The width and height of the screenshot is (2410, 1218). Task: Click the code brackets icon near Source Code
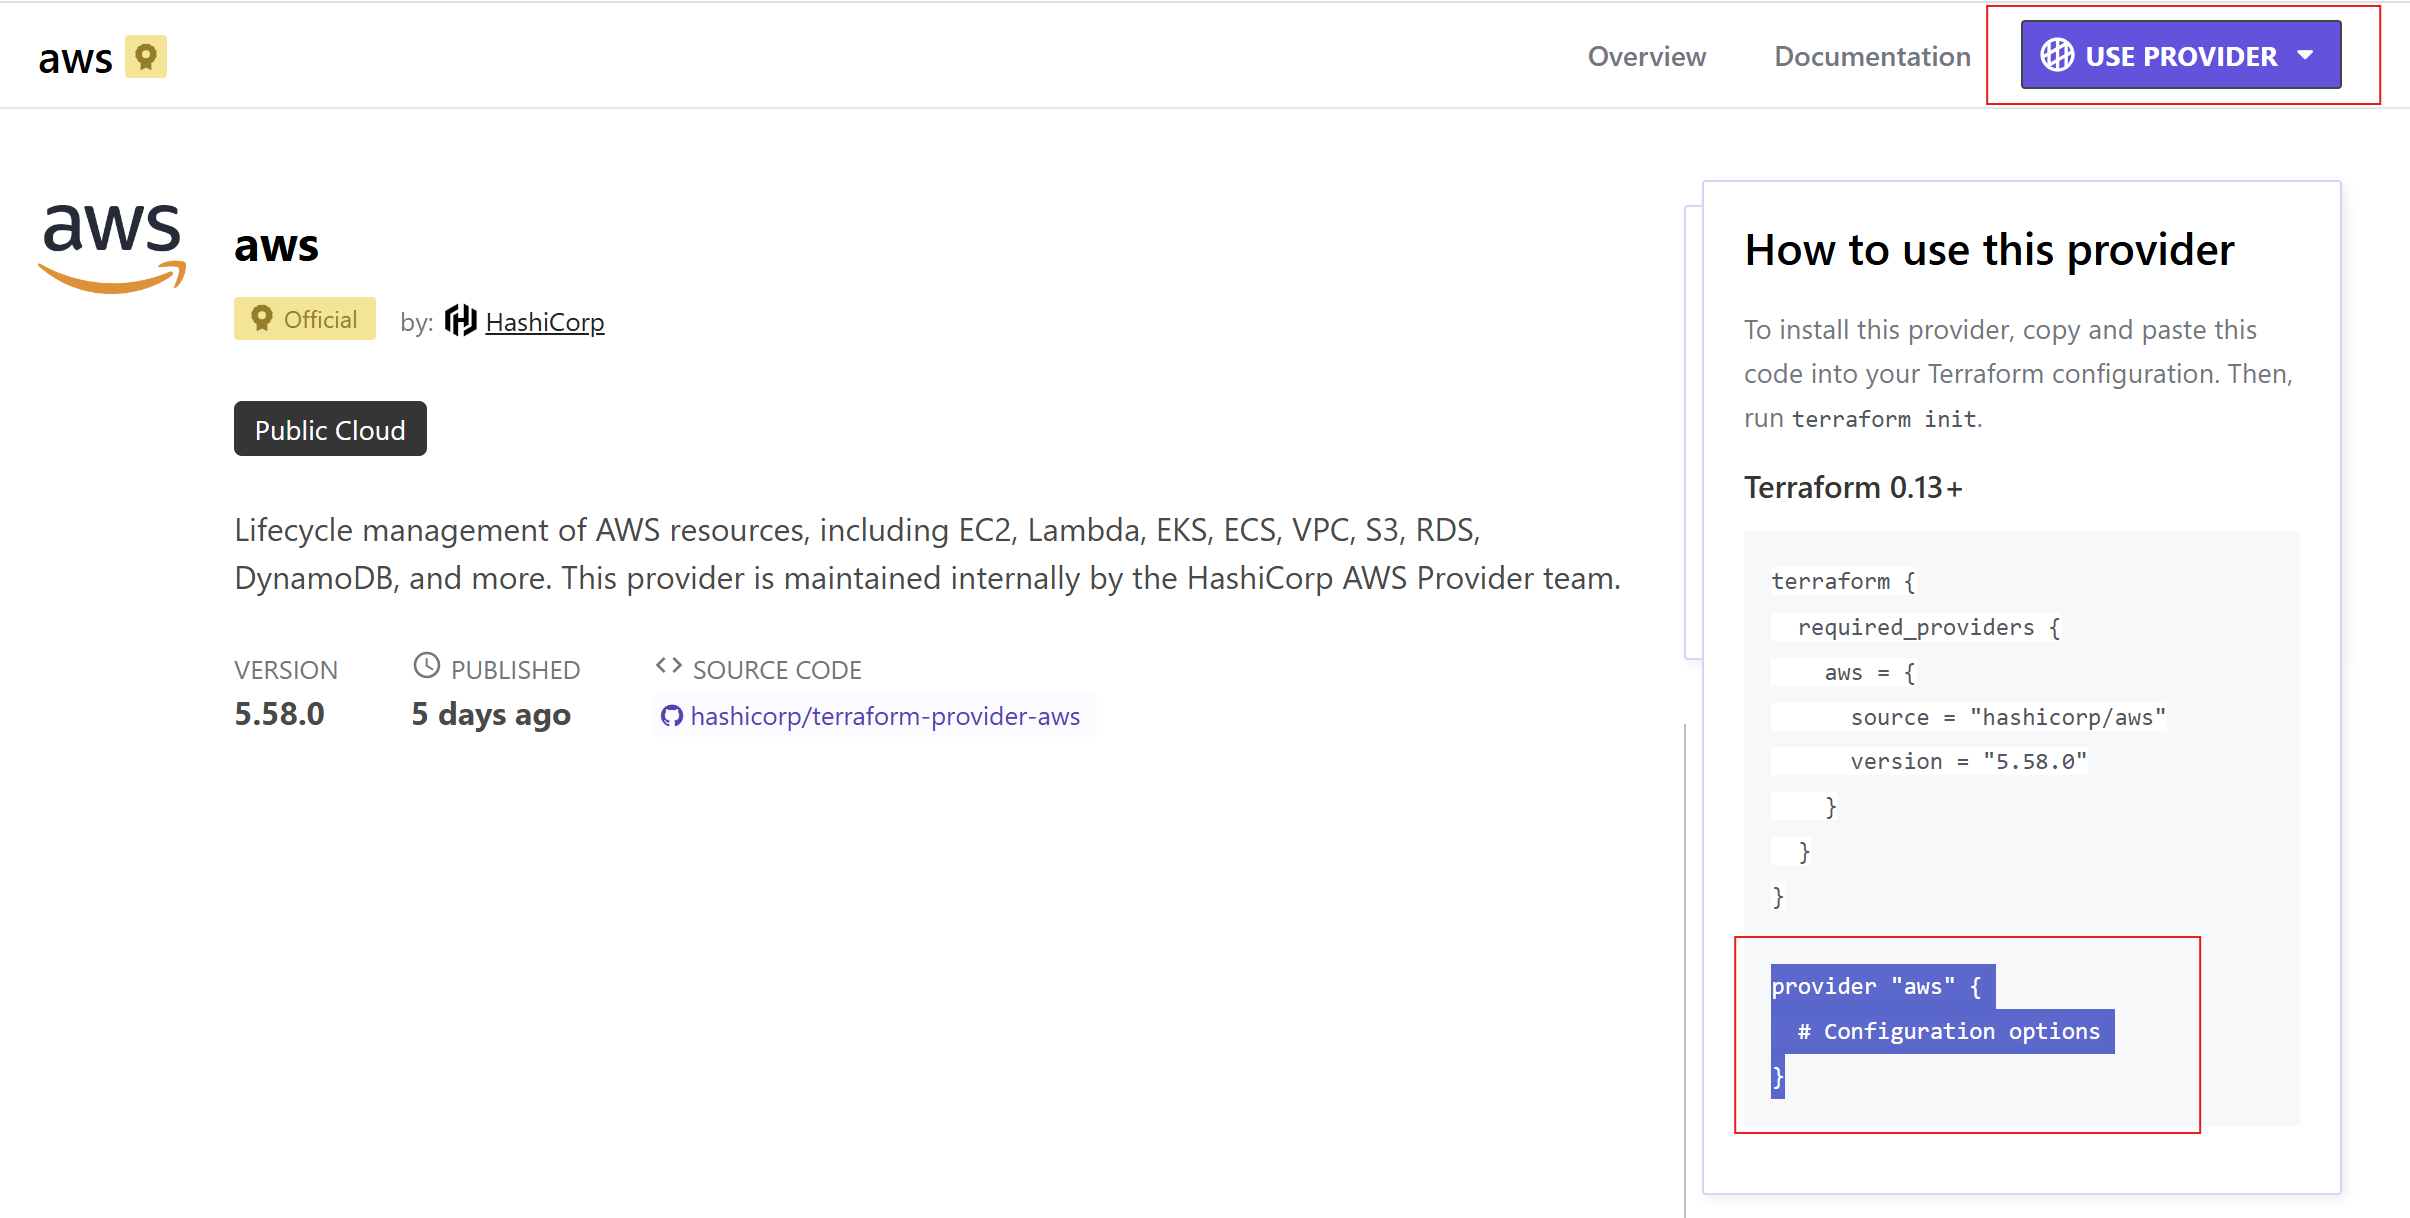click(668, 666)
